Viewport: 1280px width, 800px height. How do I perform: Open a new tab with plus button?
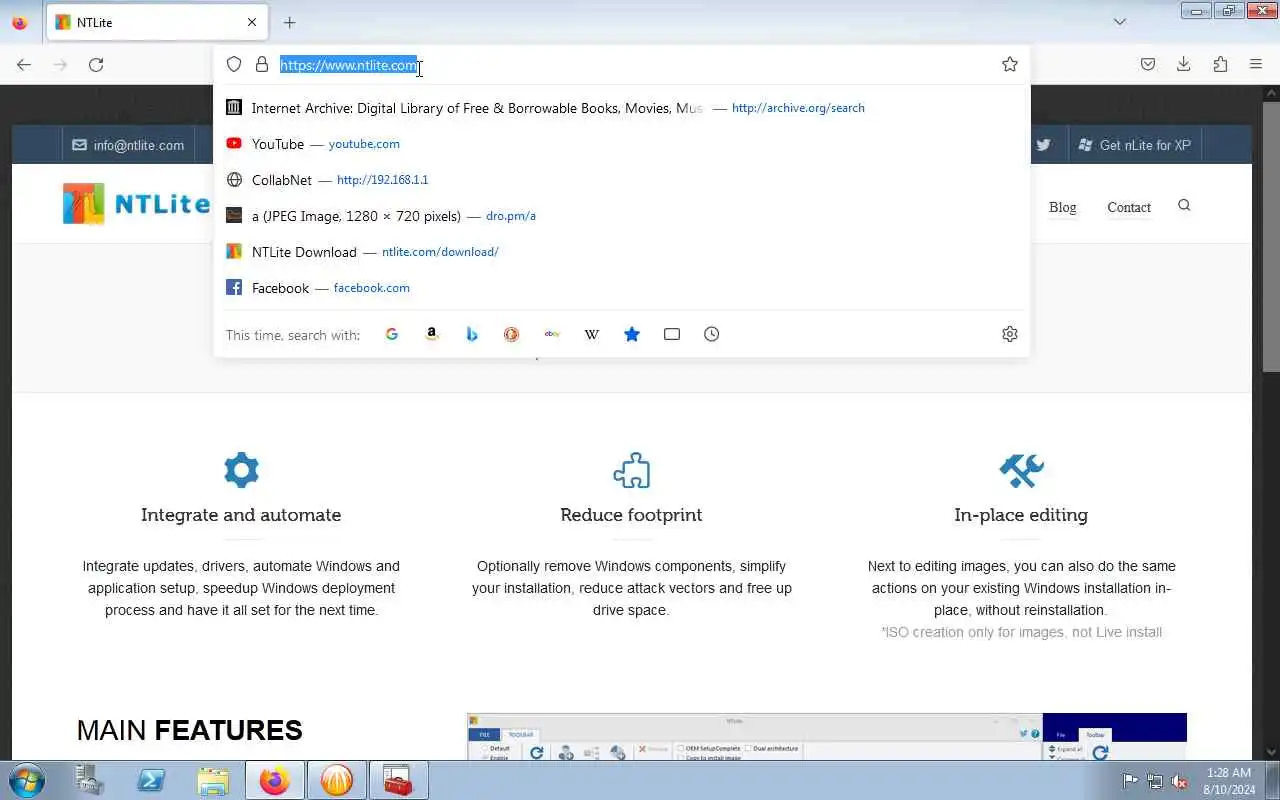tap(289, 22)
